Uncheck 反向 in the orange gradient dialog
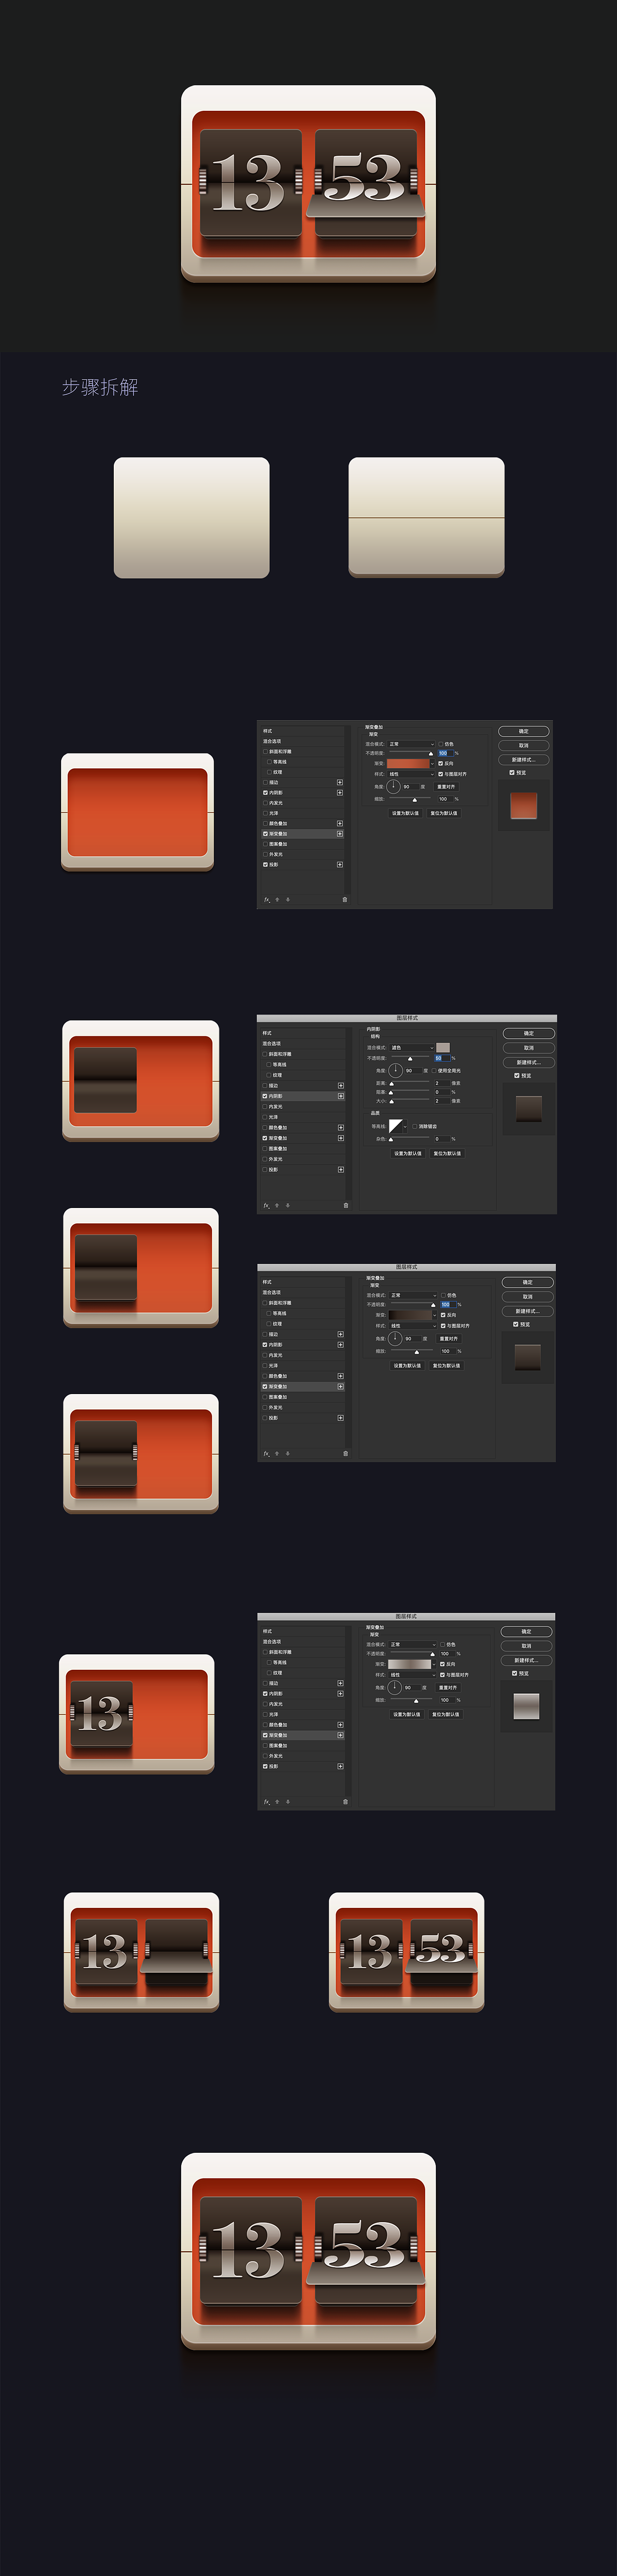Screen dimensions: 617x2576 (x=441, y=763)
